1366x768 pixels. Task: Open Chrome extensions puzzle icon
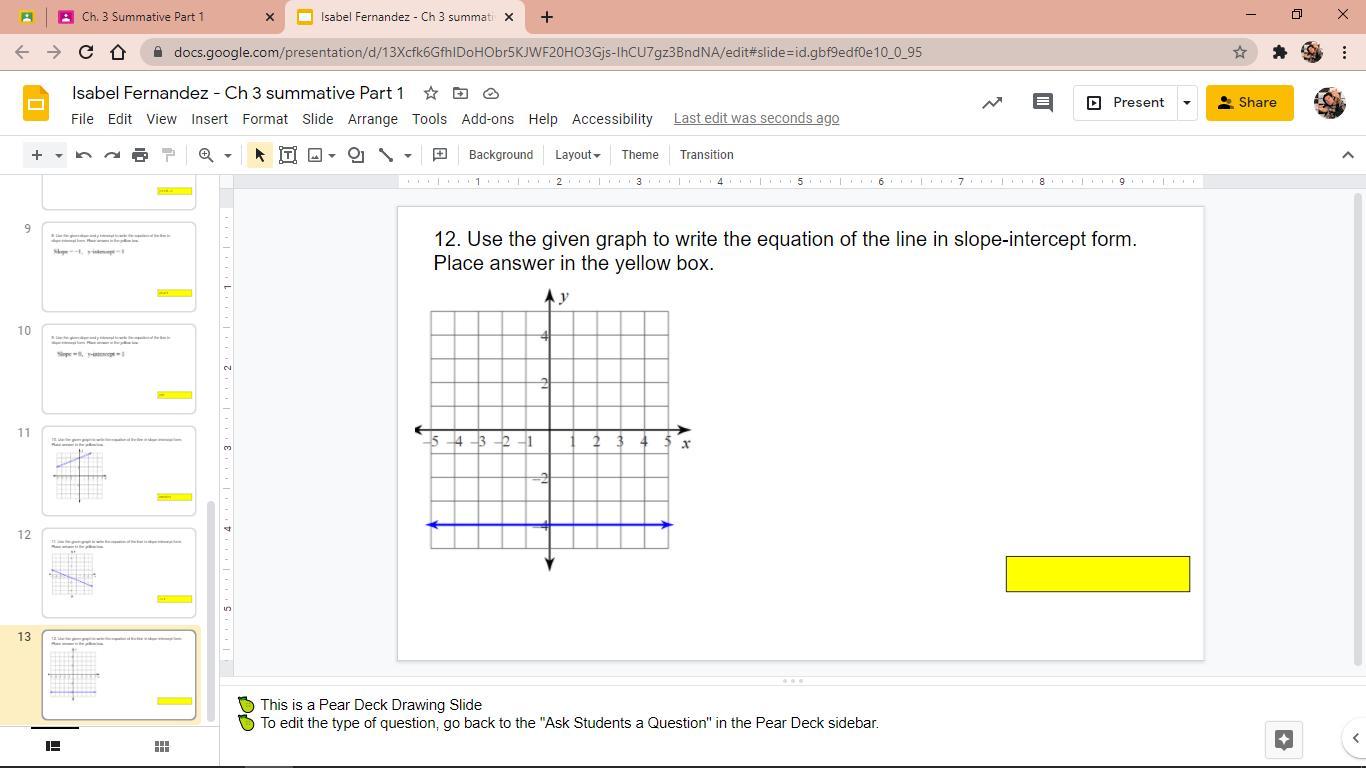(x=1279, y=52)
